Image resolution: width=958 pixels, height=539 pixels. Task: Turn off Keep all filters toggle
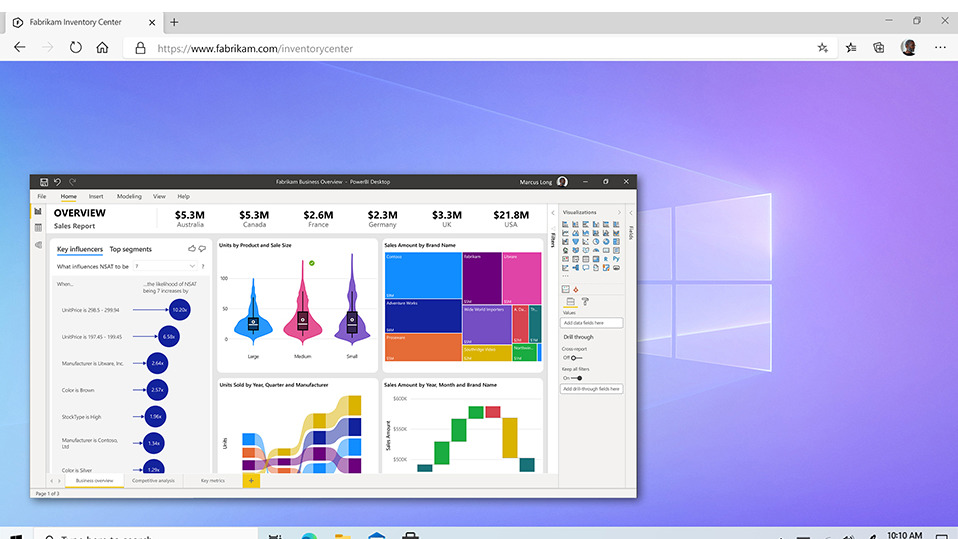(576, 378)
